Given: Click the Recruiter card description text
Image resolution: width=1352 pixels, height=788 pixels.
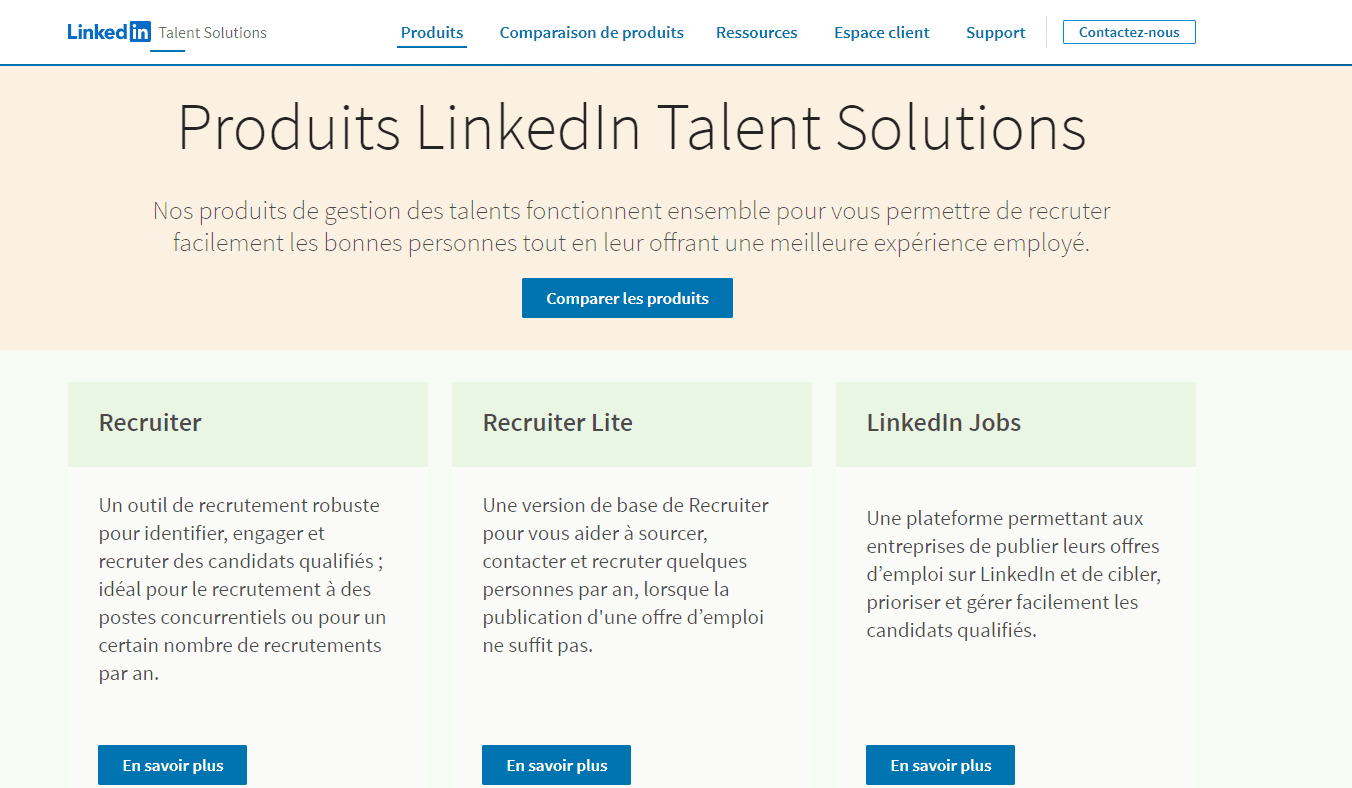Looking at the screenshot, I should click(x=241, y=589).
